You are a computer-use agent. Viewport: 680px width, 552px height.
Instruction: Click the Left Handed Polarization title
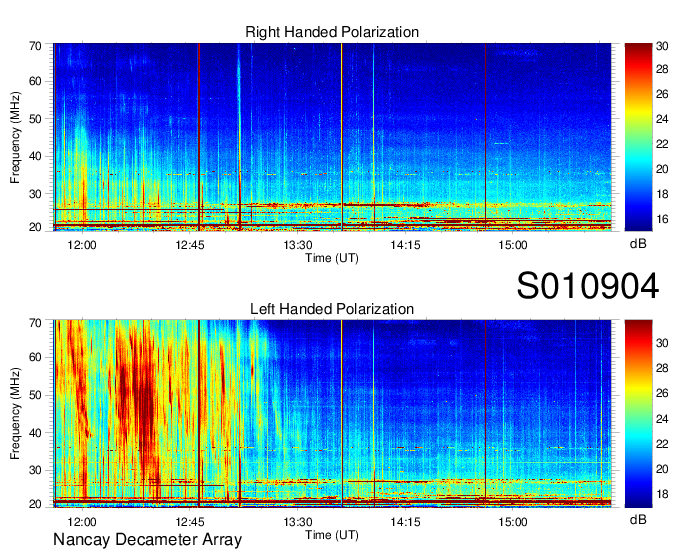pyautogui.click(x=332, y=309)
